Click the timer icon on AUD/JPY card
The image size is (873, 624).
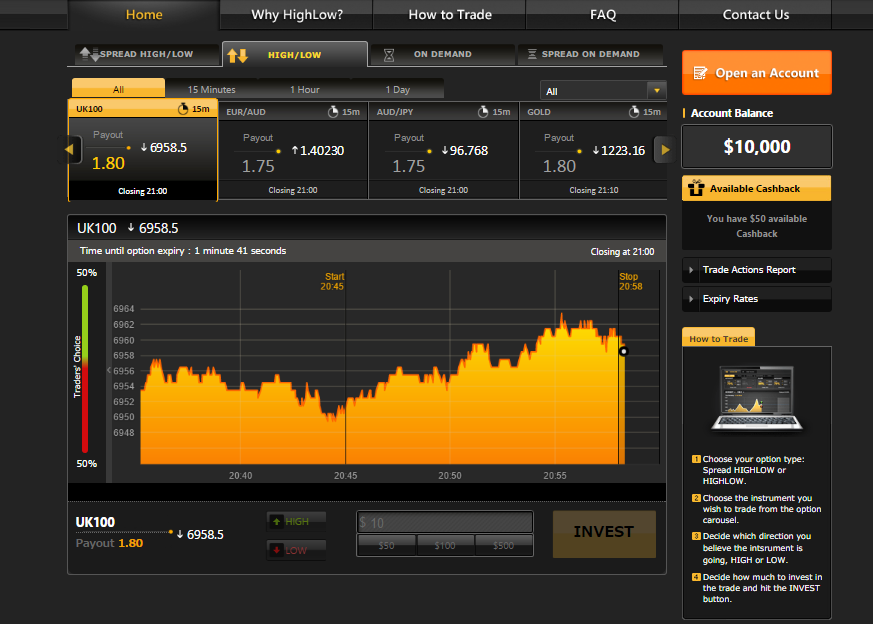tap(483, 111)
